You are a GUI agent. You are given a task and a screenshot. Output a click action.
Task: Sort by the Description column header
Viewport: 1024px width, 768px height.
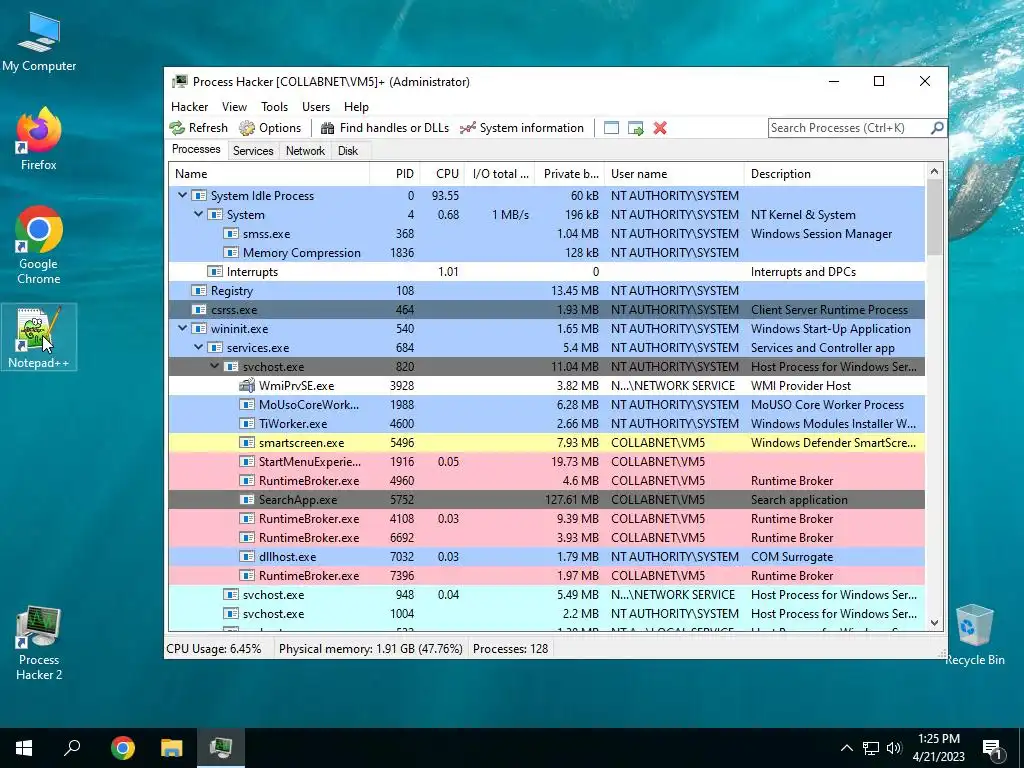835,174
